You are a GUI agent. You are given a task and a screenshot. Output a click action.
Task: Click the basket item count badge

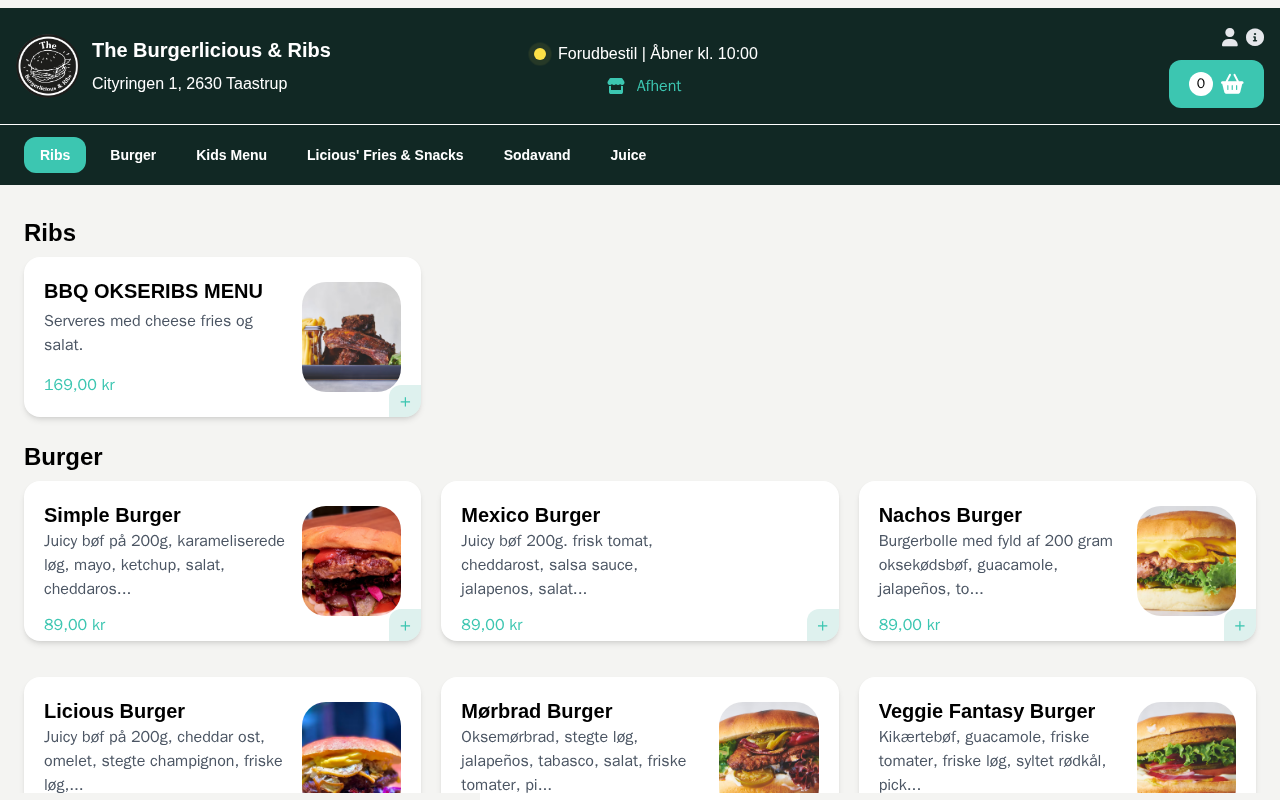pos(1201,84)
